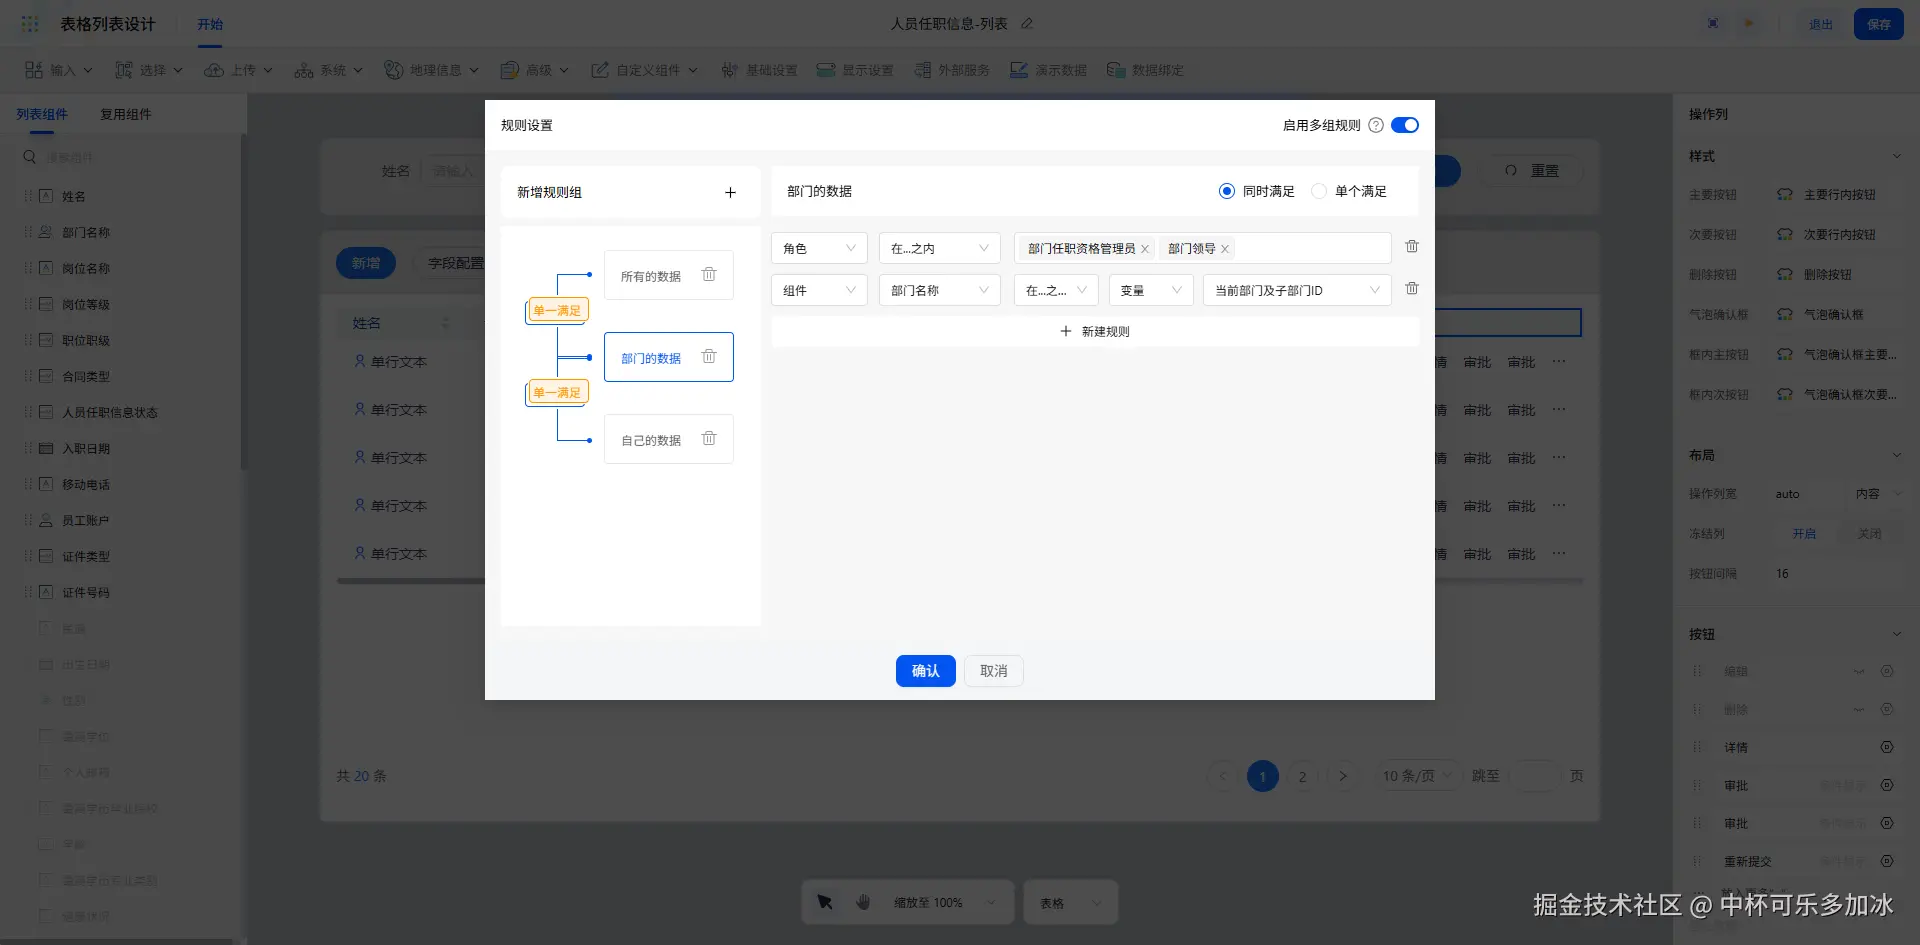This screenshot has height=945, width=1920.
Task: Edit the page title 人员任职信息-列表
Action: coord(1027,24)
